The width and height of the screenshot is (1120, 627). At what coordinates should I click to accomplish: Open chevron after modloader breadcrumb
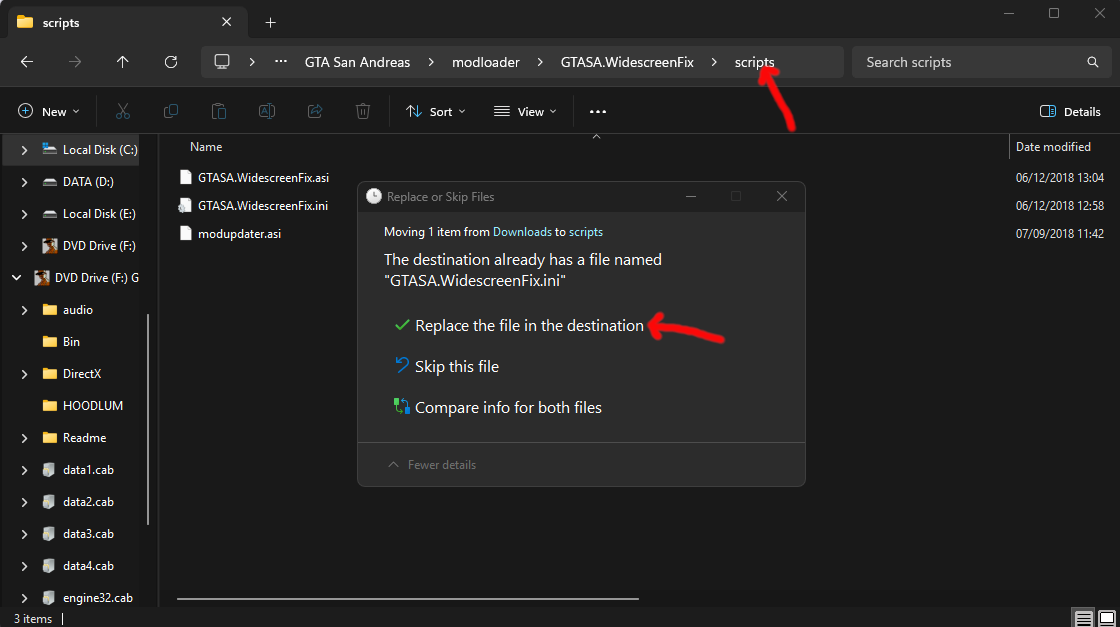[x=540, y=62]
